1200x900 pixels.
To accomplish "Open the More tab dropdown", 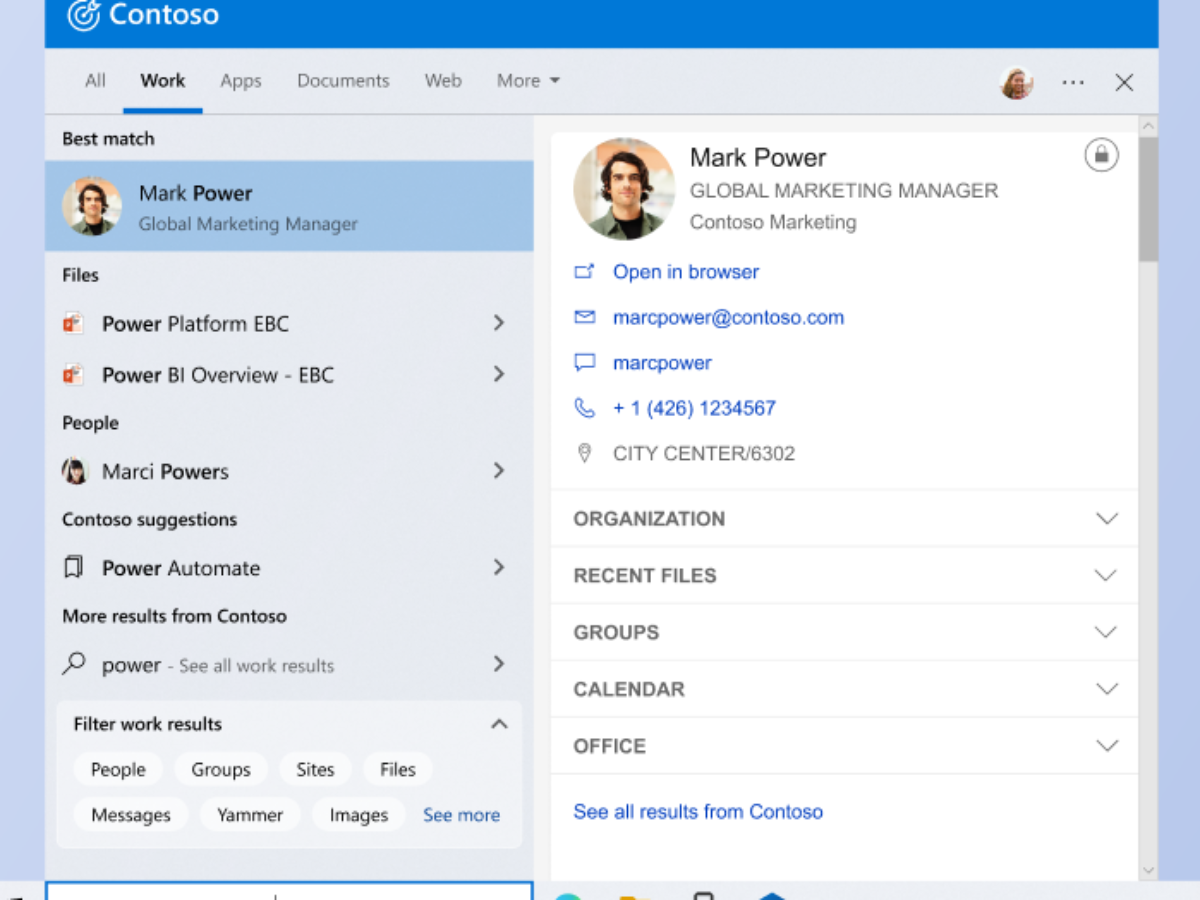I will pyautogui.click(x=527, y=80).
